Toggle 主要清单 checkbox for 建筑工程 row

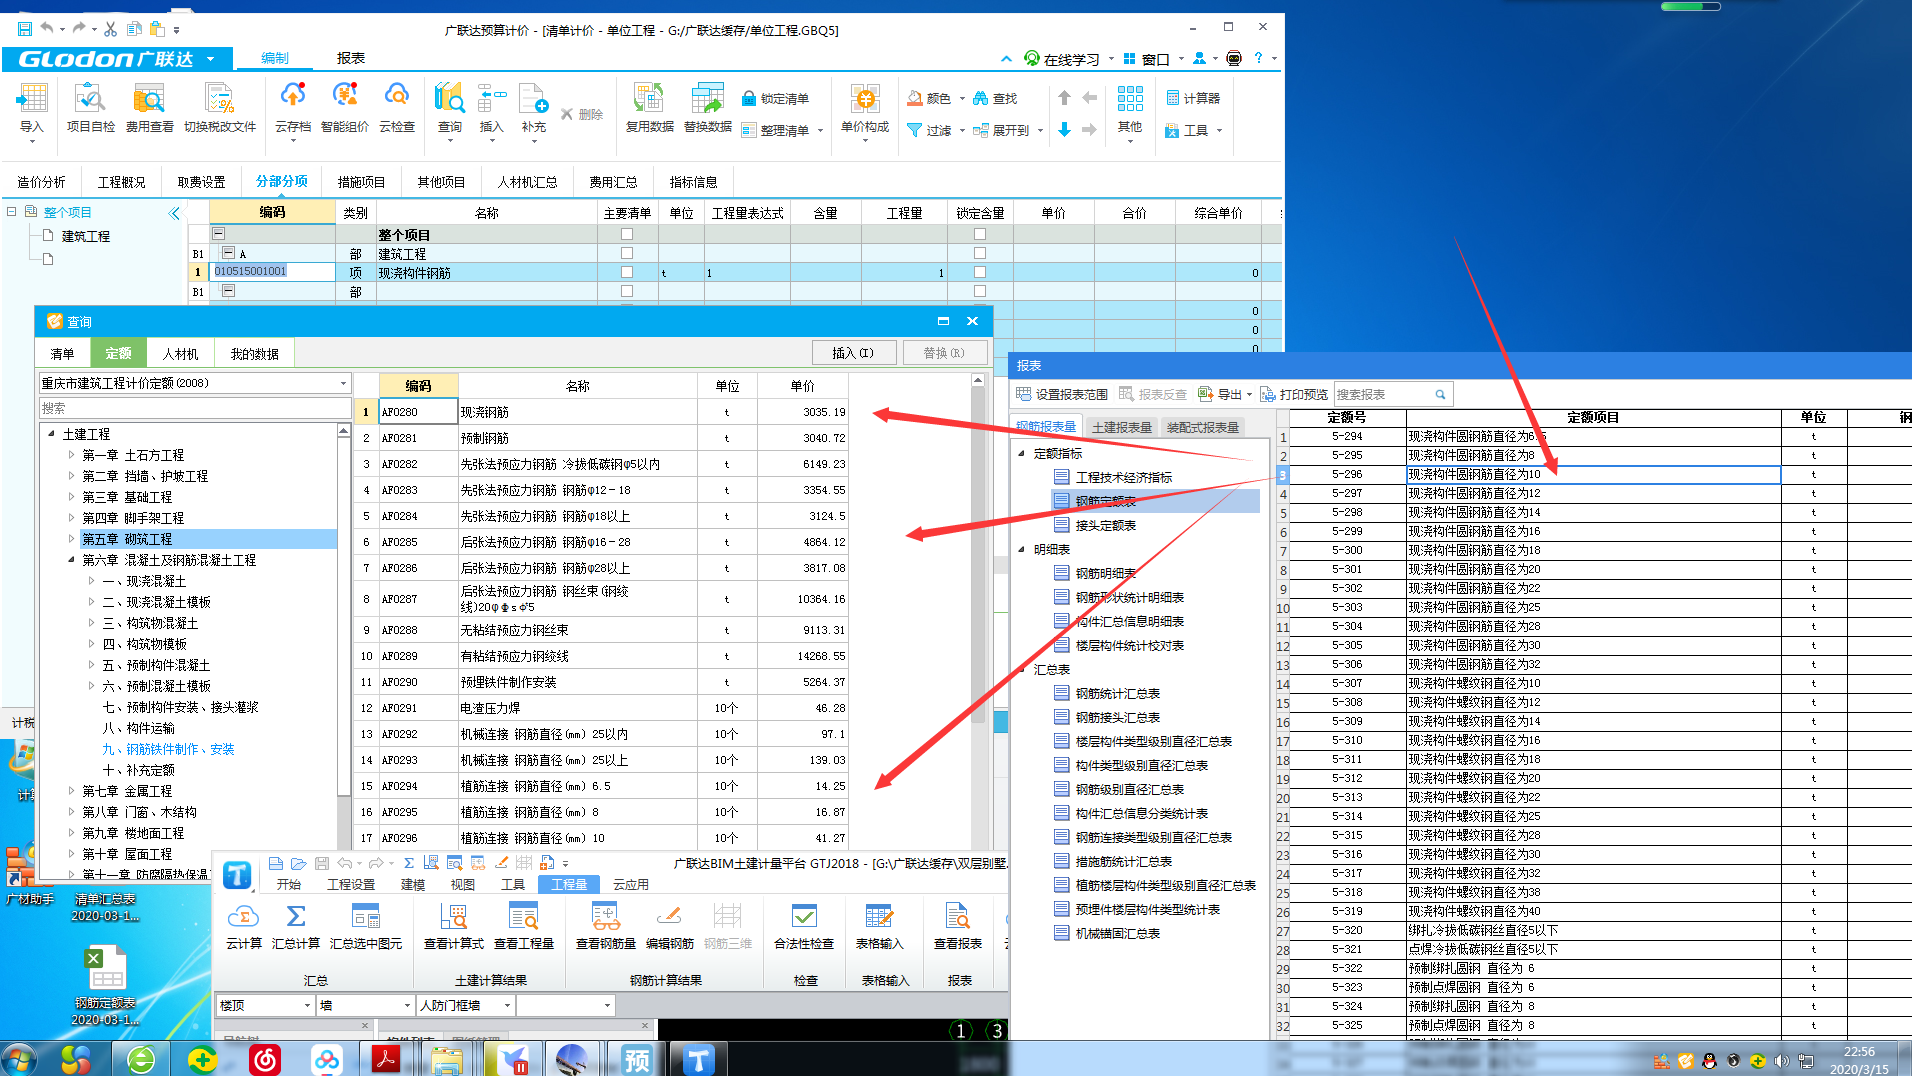point(627,253)
